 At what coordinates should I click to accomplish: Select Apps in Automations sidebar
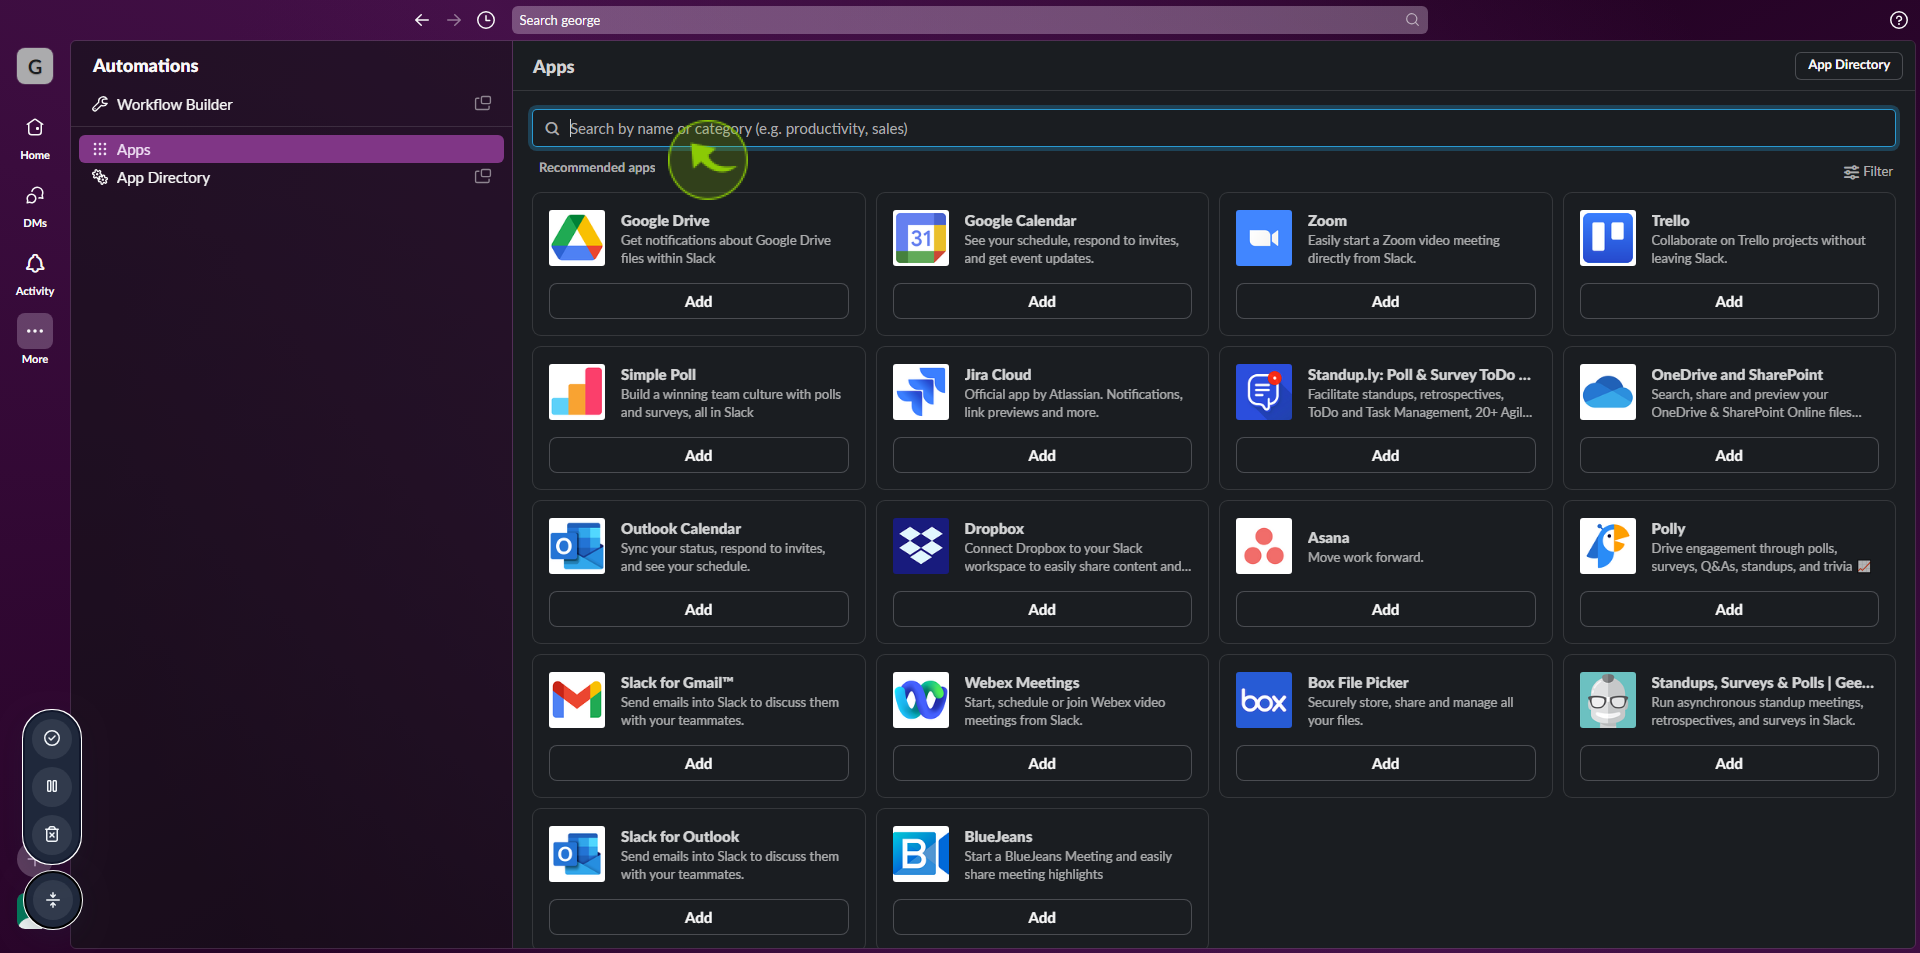pyautogui.click(x=291, y=149)
